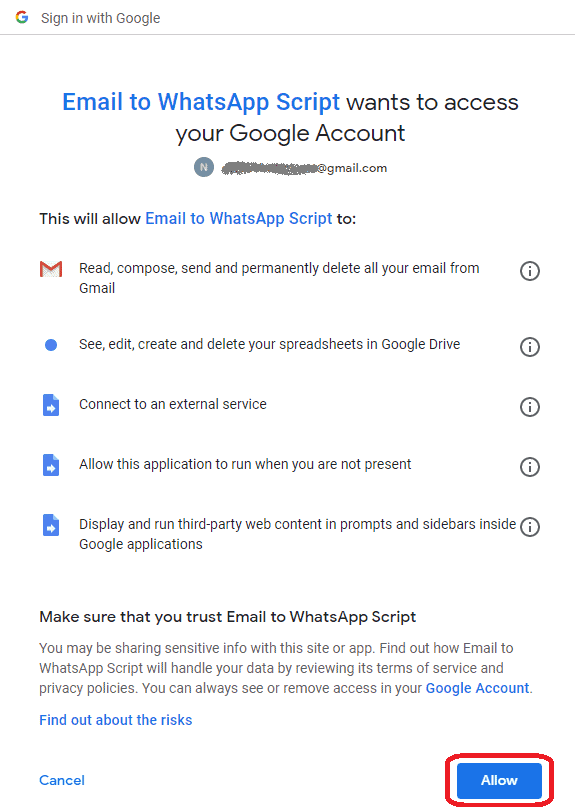Image resolution: width=575 pixels, height=809 pixels.
Task: Click script icon beside Display and run third-party
Action: click(x=51, y=525)
